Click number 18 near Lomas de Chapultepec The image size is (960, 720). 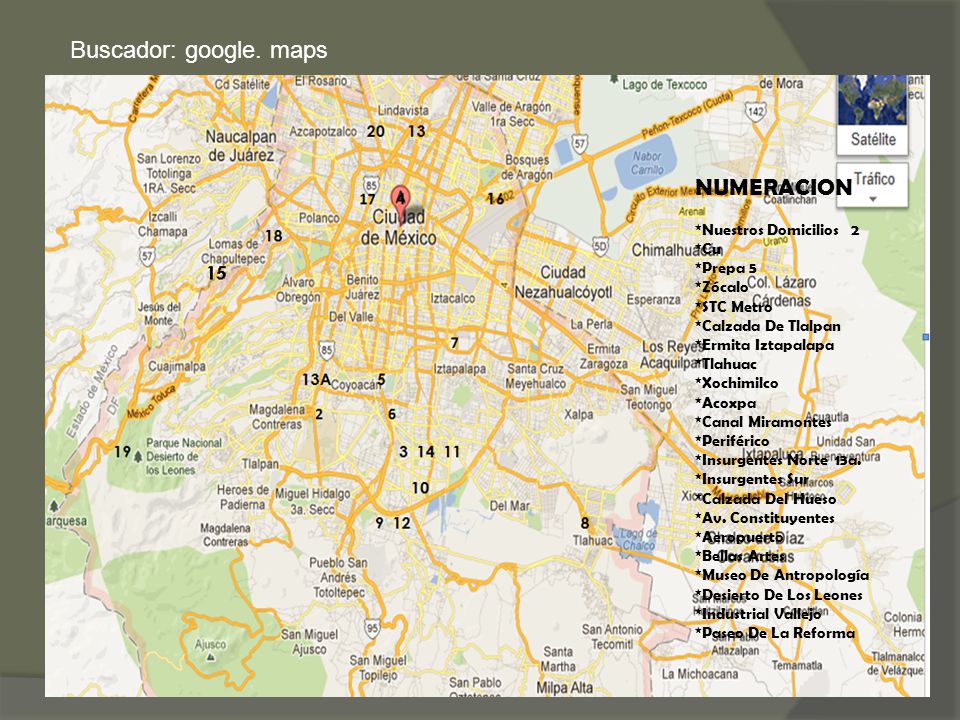[x=273, y=236]
